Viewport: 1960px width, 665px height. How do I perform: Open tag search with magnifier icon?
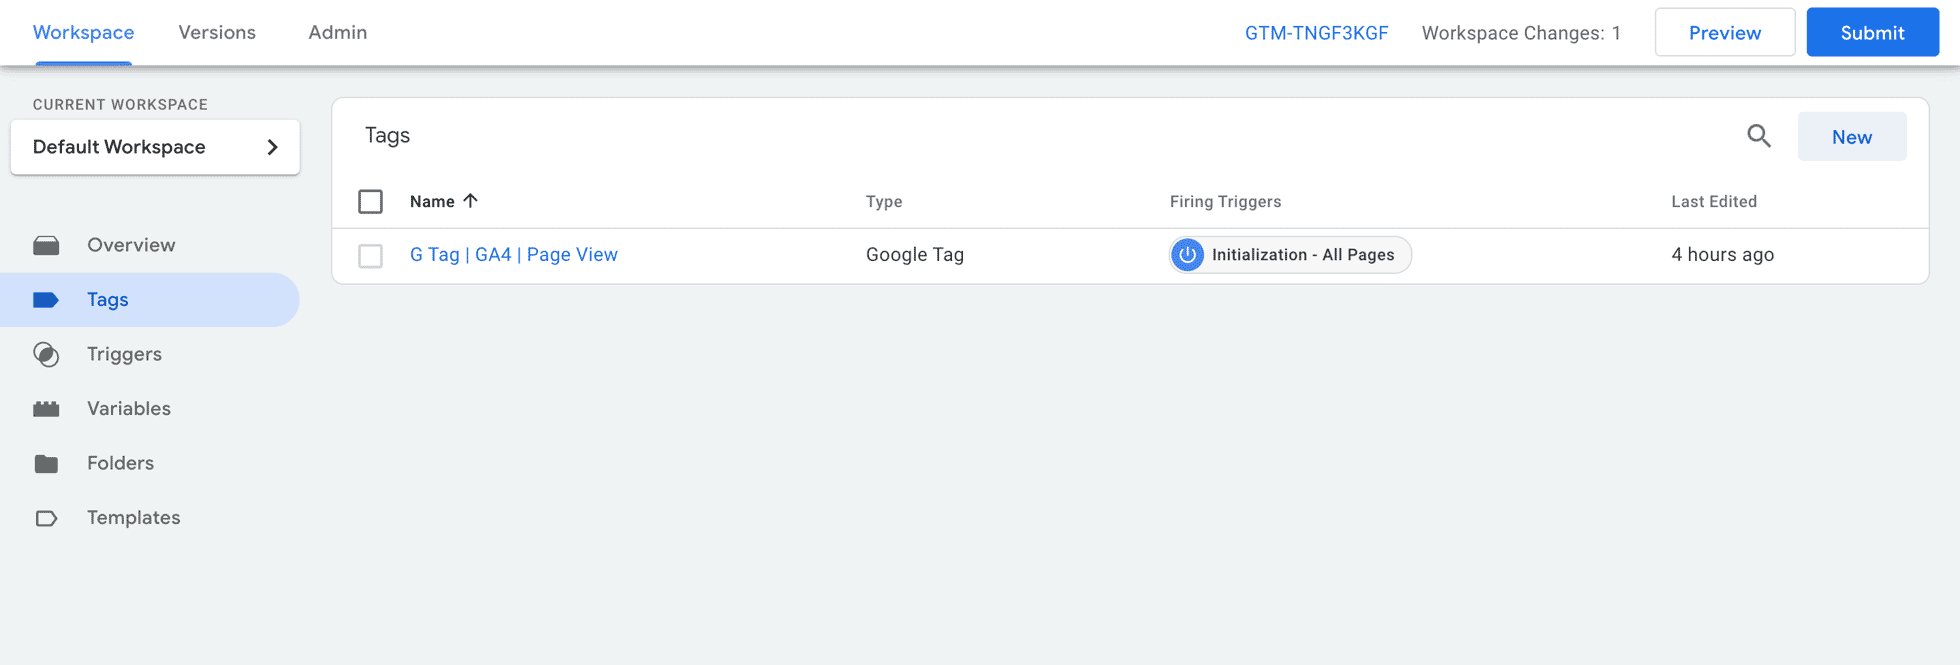1759,136
